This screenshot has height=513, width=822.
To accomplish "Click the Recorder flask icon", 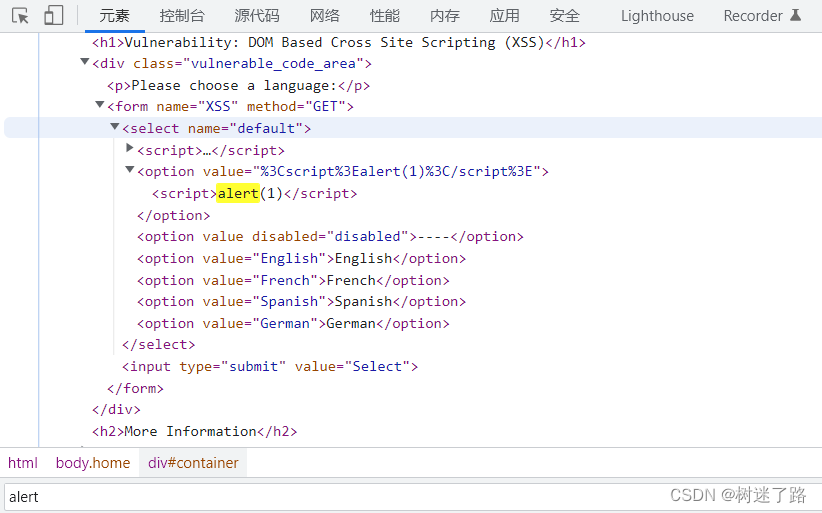I will coord(795,15).
